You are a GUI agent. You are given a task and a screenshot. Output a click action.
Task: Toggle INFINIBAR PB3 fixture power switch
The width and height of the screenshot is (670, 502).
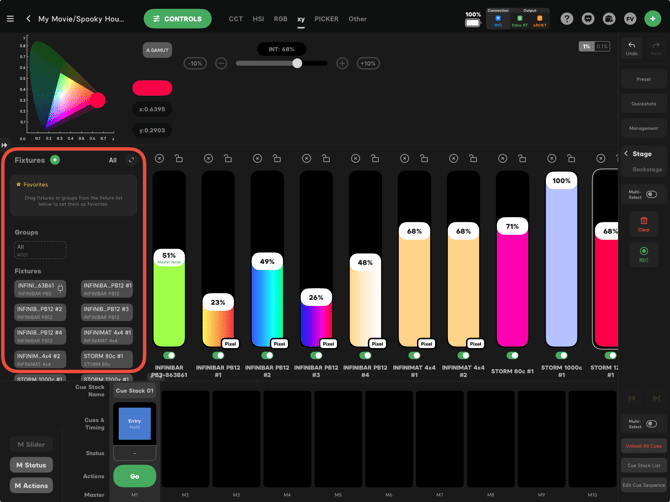click(169, 355)
